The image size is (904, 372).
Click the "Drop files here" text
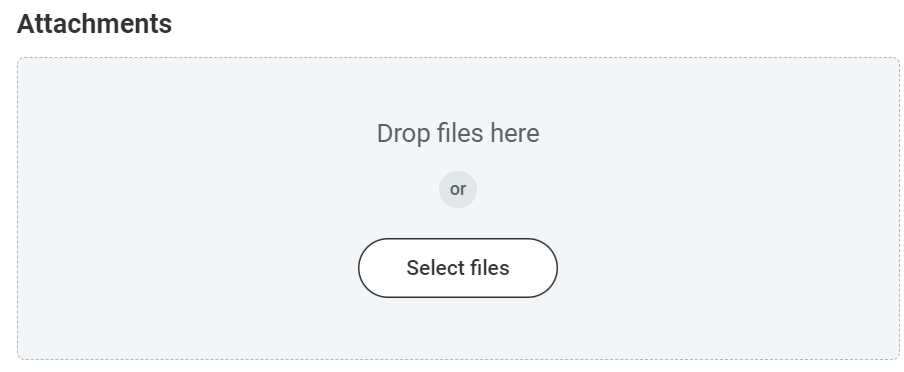[458, 134]
